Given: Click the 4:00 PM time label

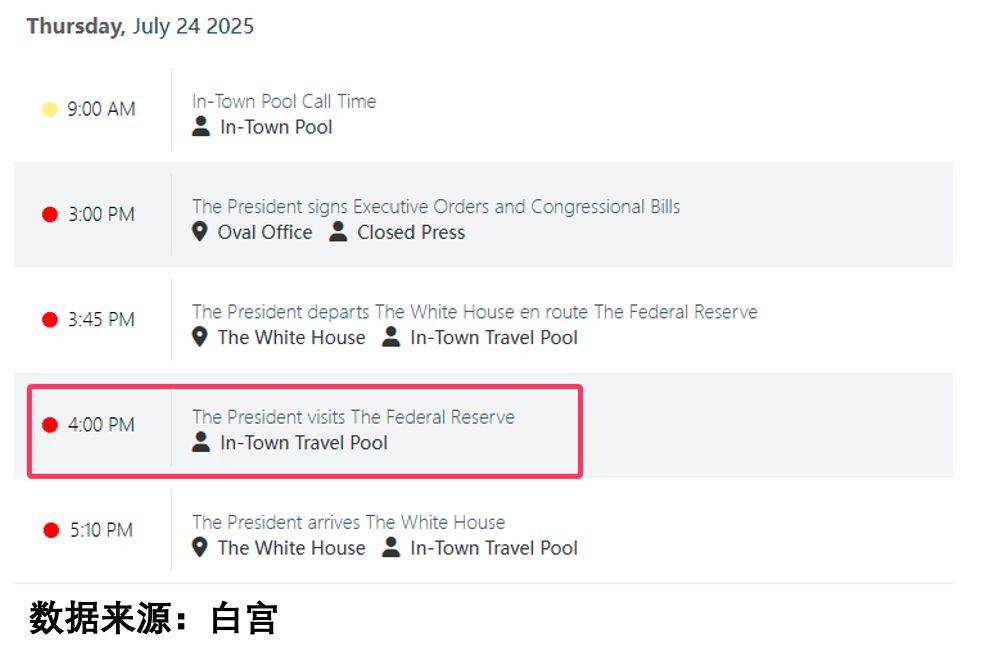Looking at the screenshot, I should 101,425.
